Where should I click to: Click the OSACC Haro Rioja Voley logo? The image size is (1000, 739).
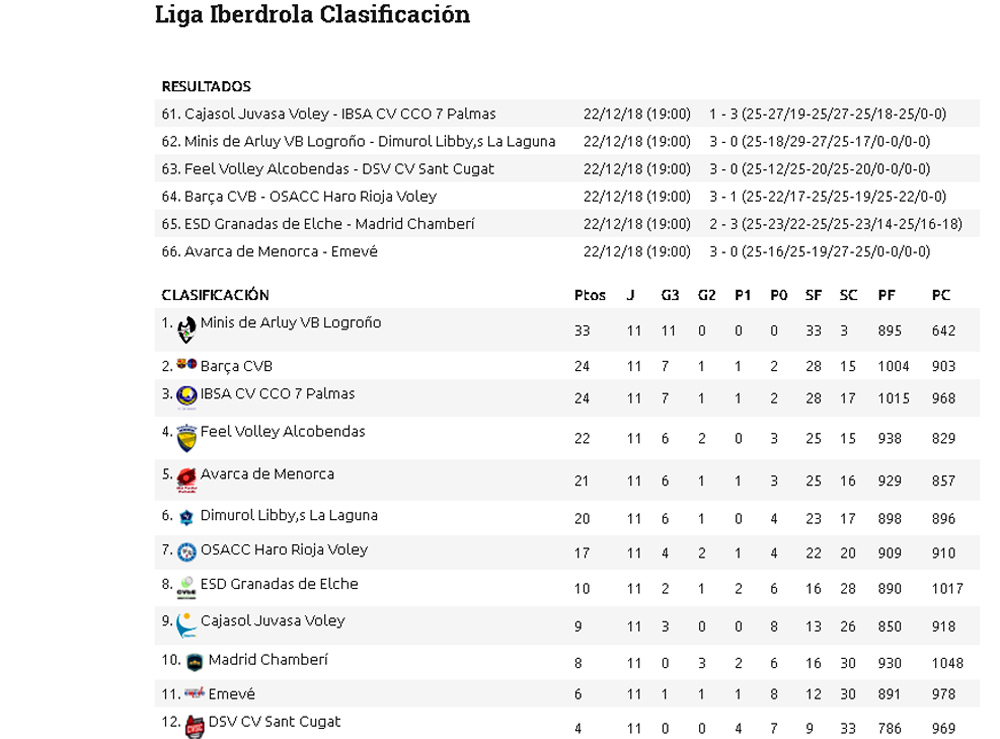tap(186, 552)
